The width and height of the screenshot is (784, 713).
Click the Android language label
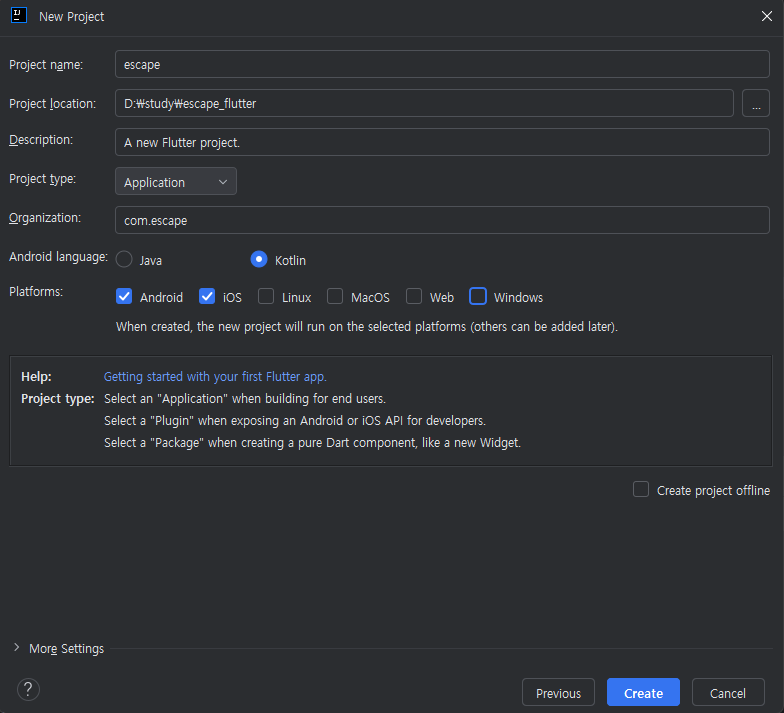(58, 257)
